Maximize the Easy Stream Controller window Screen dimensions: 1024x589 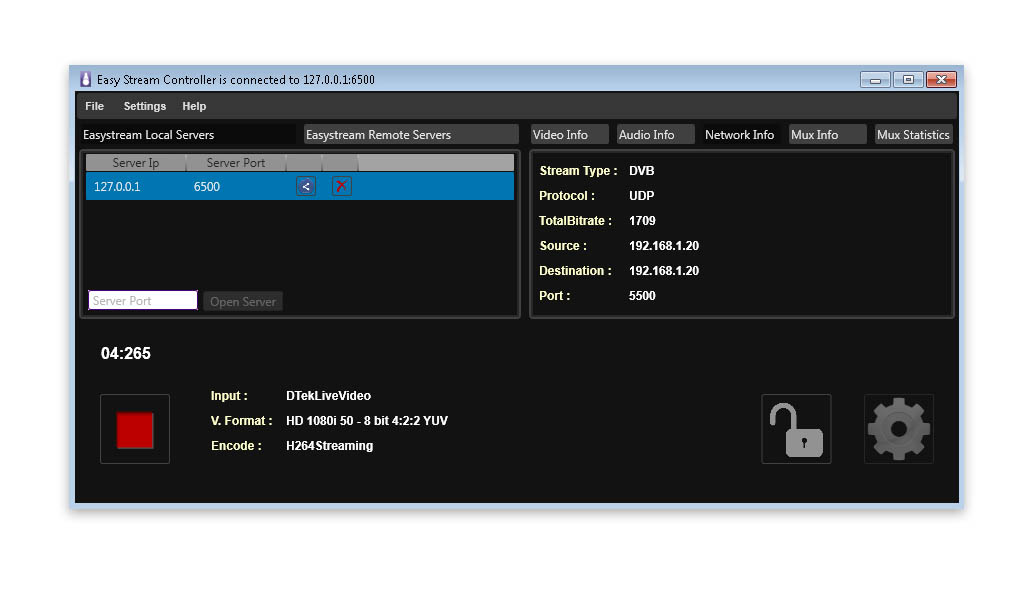pyautogui.click(x=908, y=80)
